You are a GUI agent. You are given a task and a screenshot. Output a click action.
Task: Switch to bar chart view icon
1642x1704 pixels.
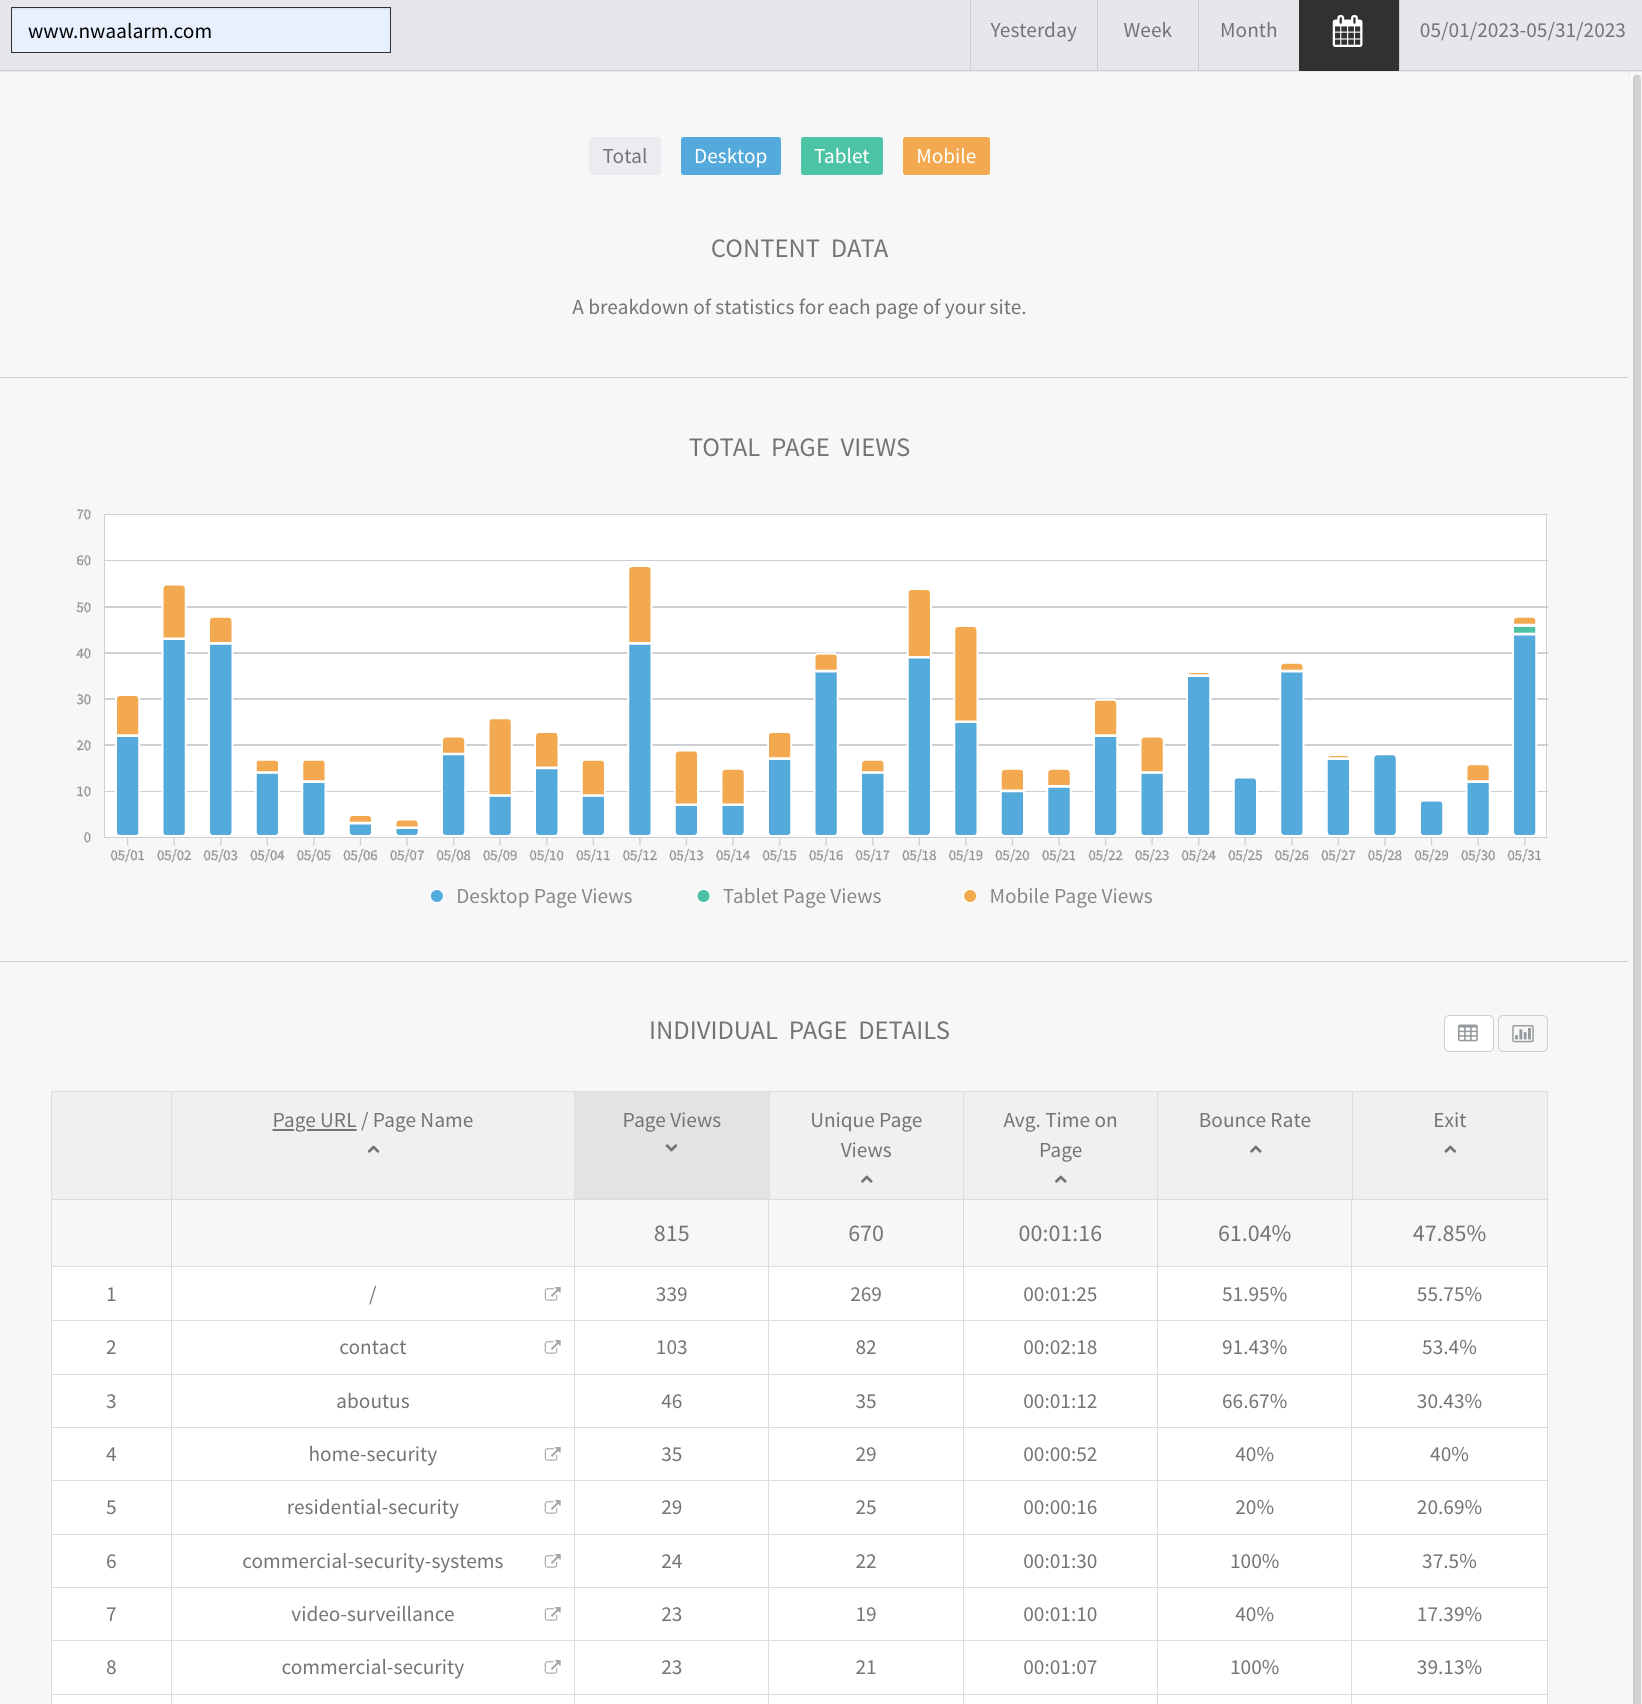tap(1522, 1033)
